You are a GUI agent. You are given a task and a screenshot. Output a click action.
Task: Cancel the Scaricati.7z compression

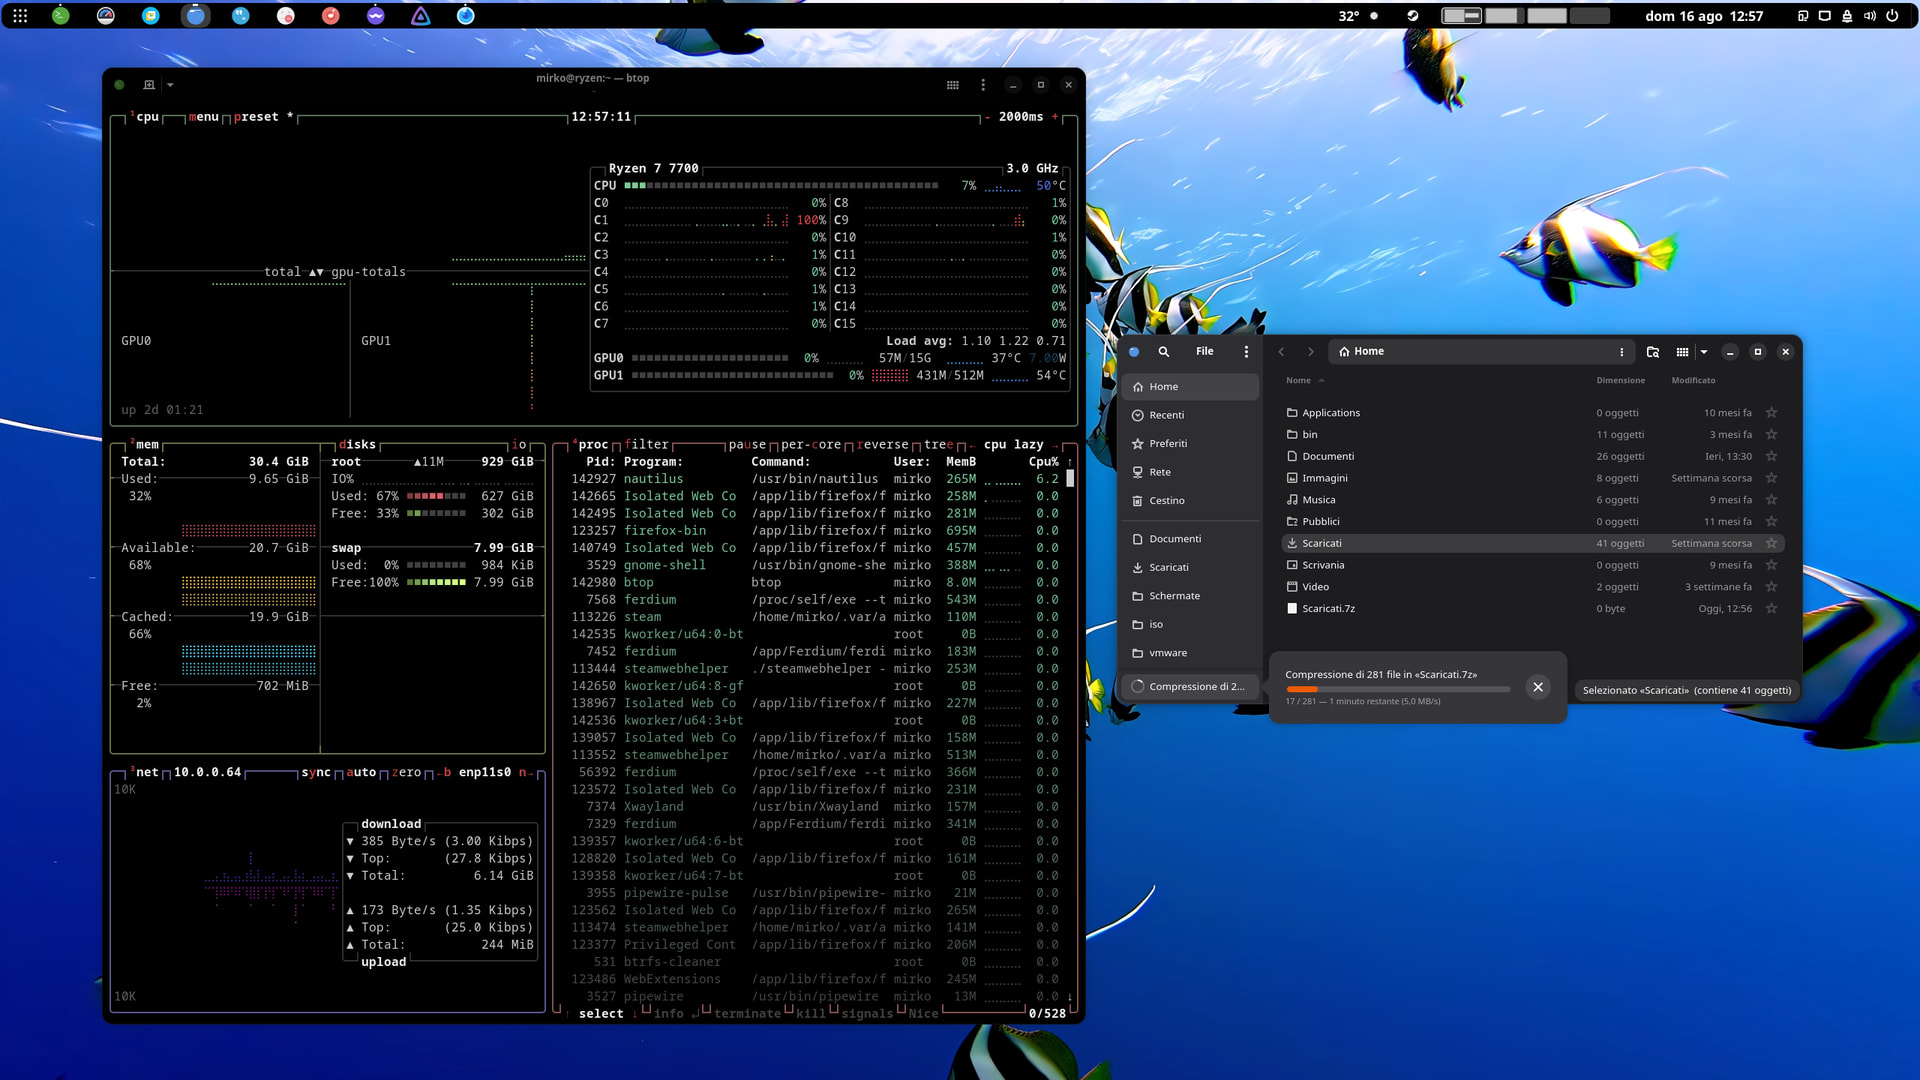pyautogui.click(x=1538, y=687)
